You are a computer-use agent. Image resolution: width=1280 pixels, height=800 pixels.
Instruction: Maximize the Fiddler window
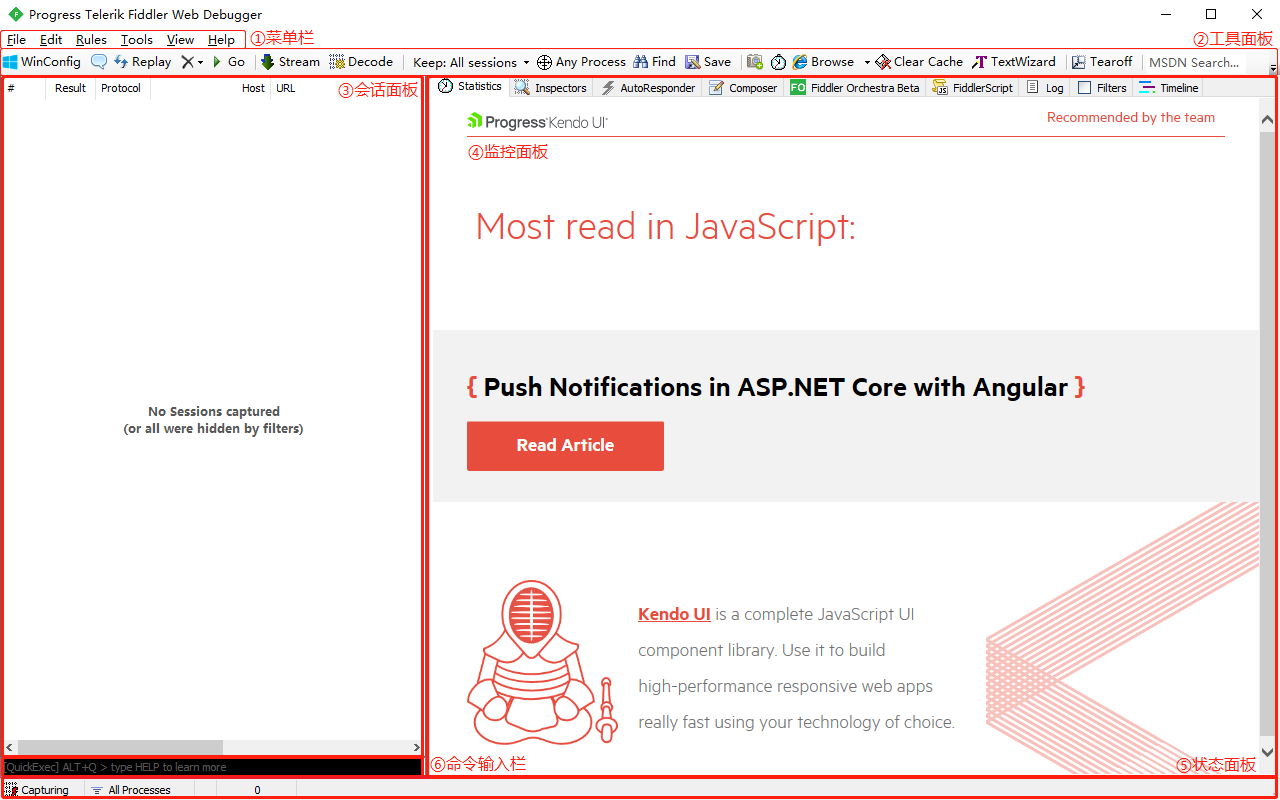tap(1211, 14)
